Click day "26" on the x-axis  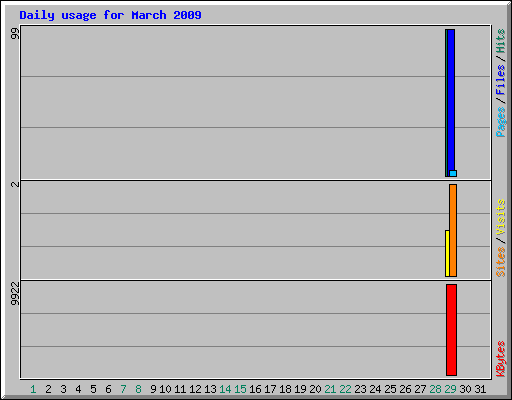tap(405, 389)
